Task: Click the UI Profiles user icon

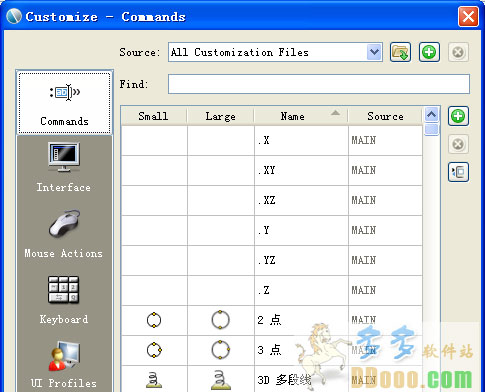Action: coord(64,356)
